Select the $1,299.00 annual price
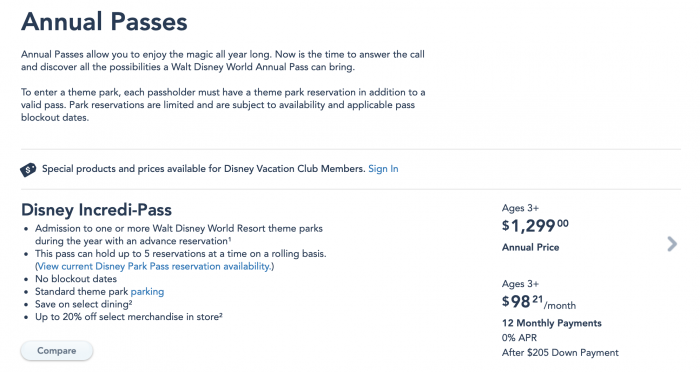700x372 pixels. [535, 226]
